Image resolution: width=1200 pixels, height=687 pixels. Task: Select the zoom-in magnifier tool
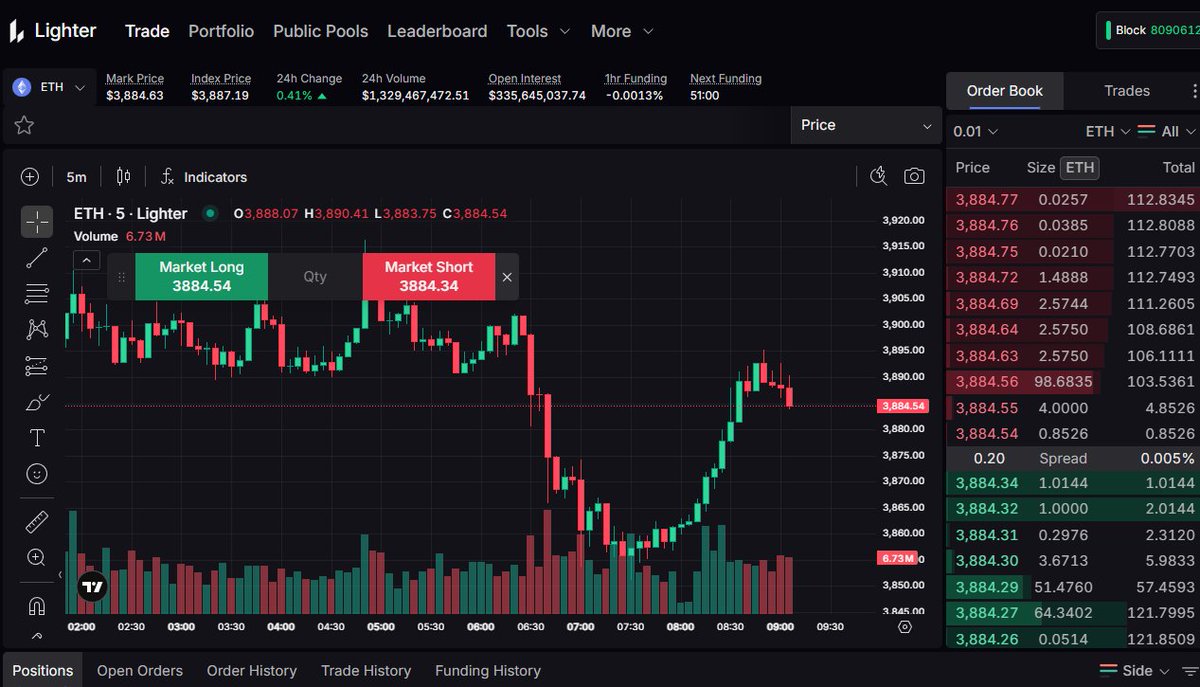37,558
